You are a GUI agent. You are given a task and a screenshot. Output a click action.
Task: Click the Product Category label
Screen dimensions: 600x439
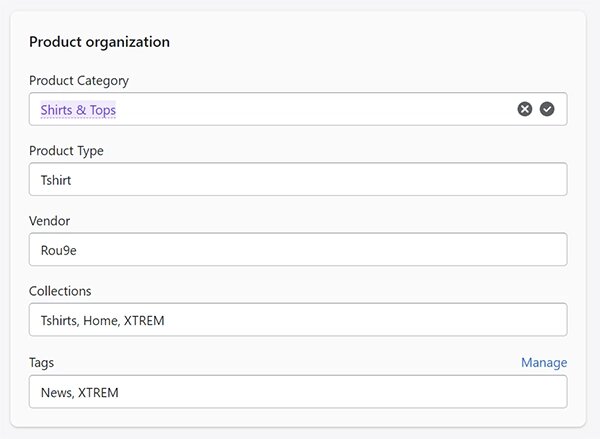coord(79,81)
